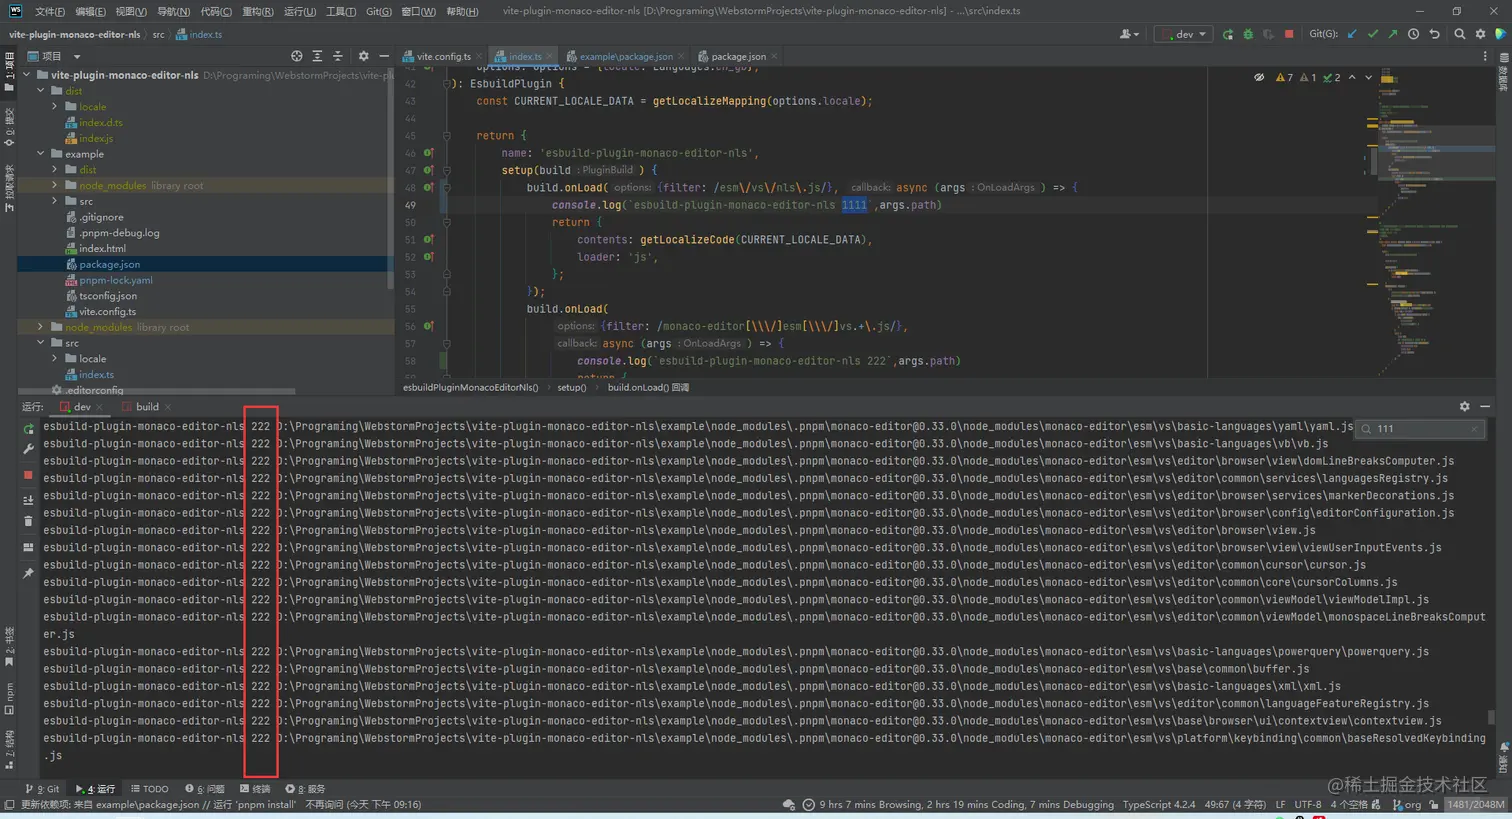Collapse the dist folder in project tree
The image size is (1512, 819).
pyautogui.click(x=41, y=91)
